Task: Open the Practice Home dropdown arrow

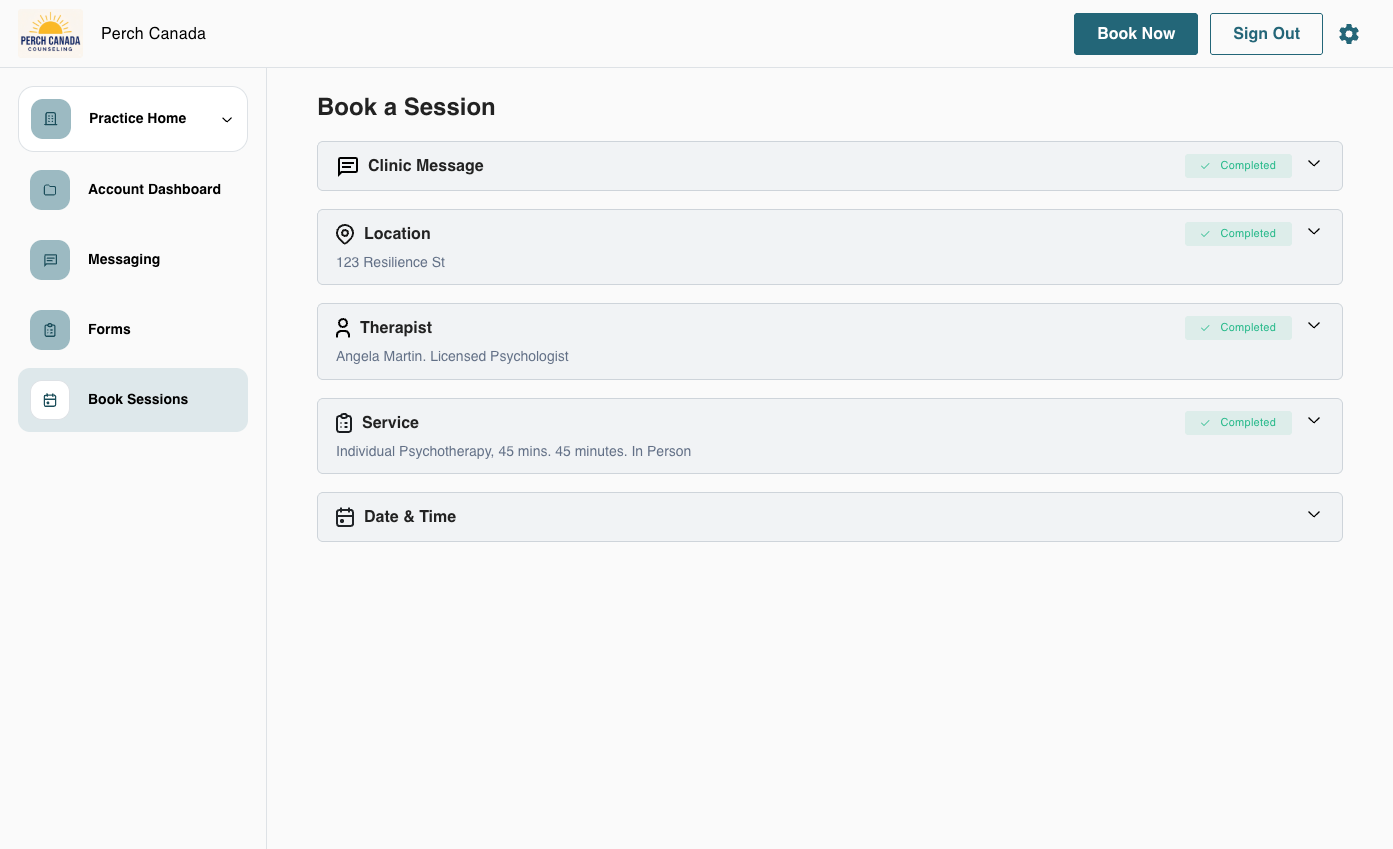Action: [x=227, y=120]
